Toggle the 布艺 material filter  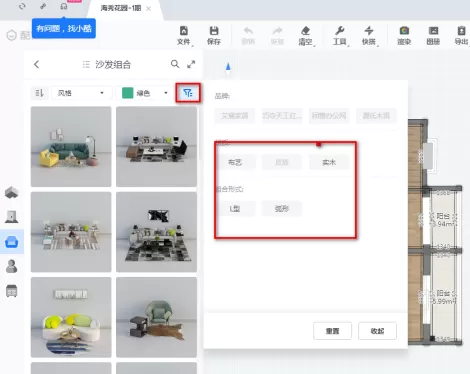click(x=235, y=162)
